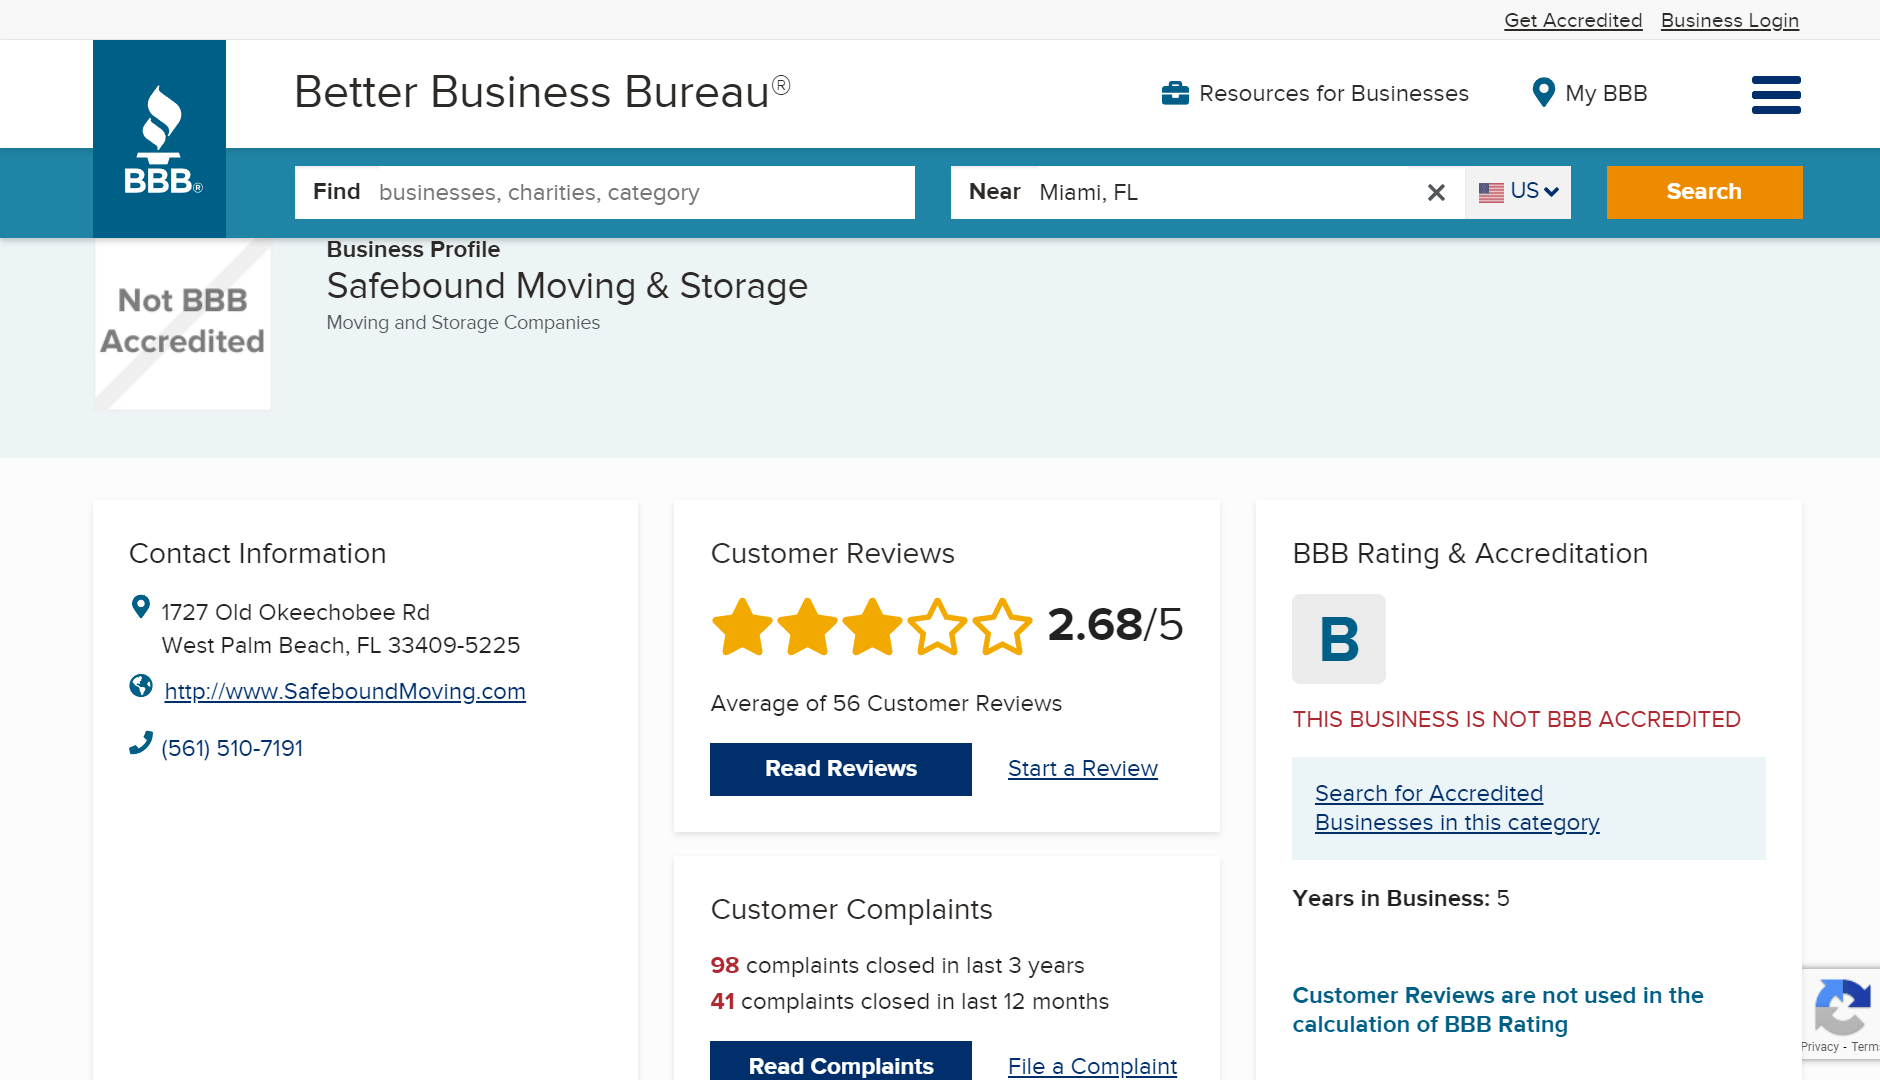Click Safebound Moving & Storage heading
Screen dimensions: 1880x1080
tap(567, 286)
